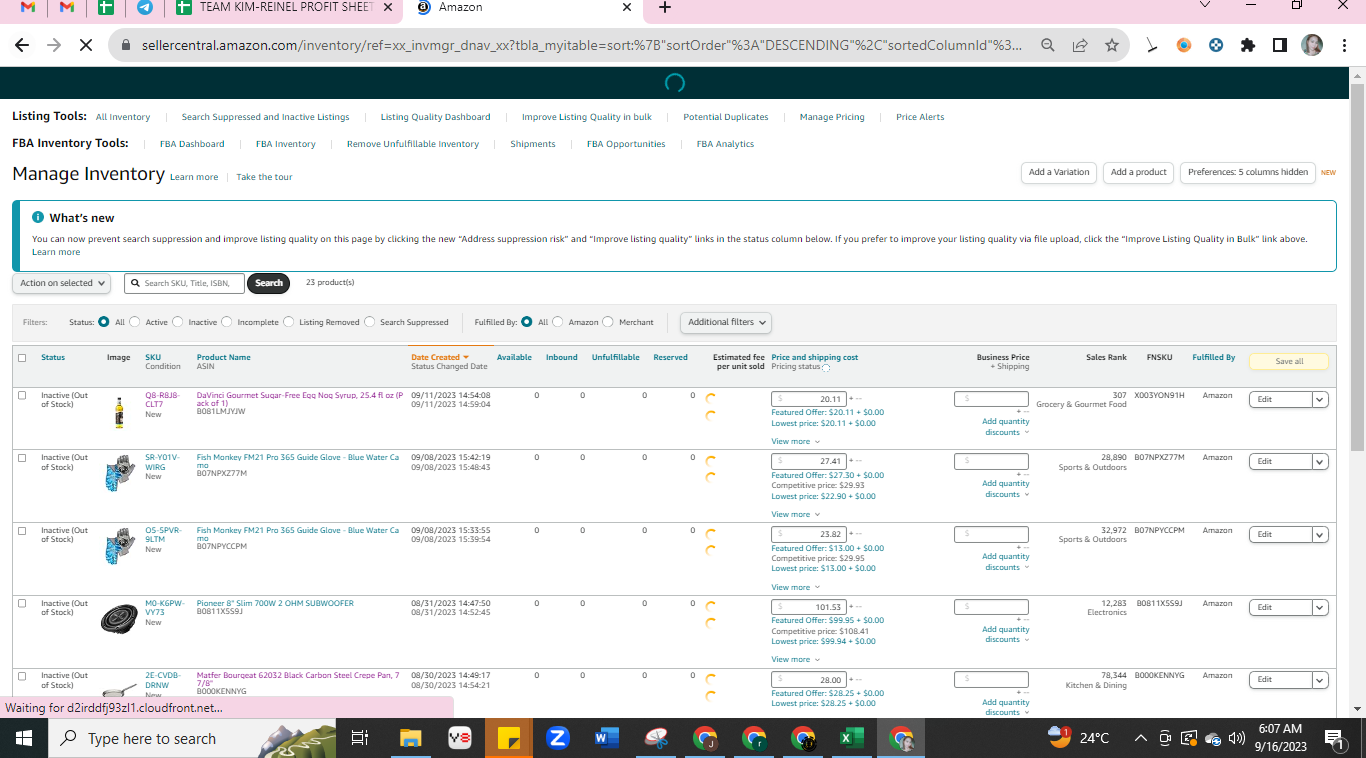The width and height of the screenshot is (1366, 758).
Task: Open Microsoft Word from taskbar
Action: coord(607,738)
